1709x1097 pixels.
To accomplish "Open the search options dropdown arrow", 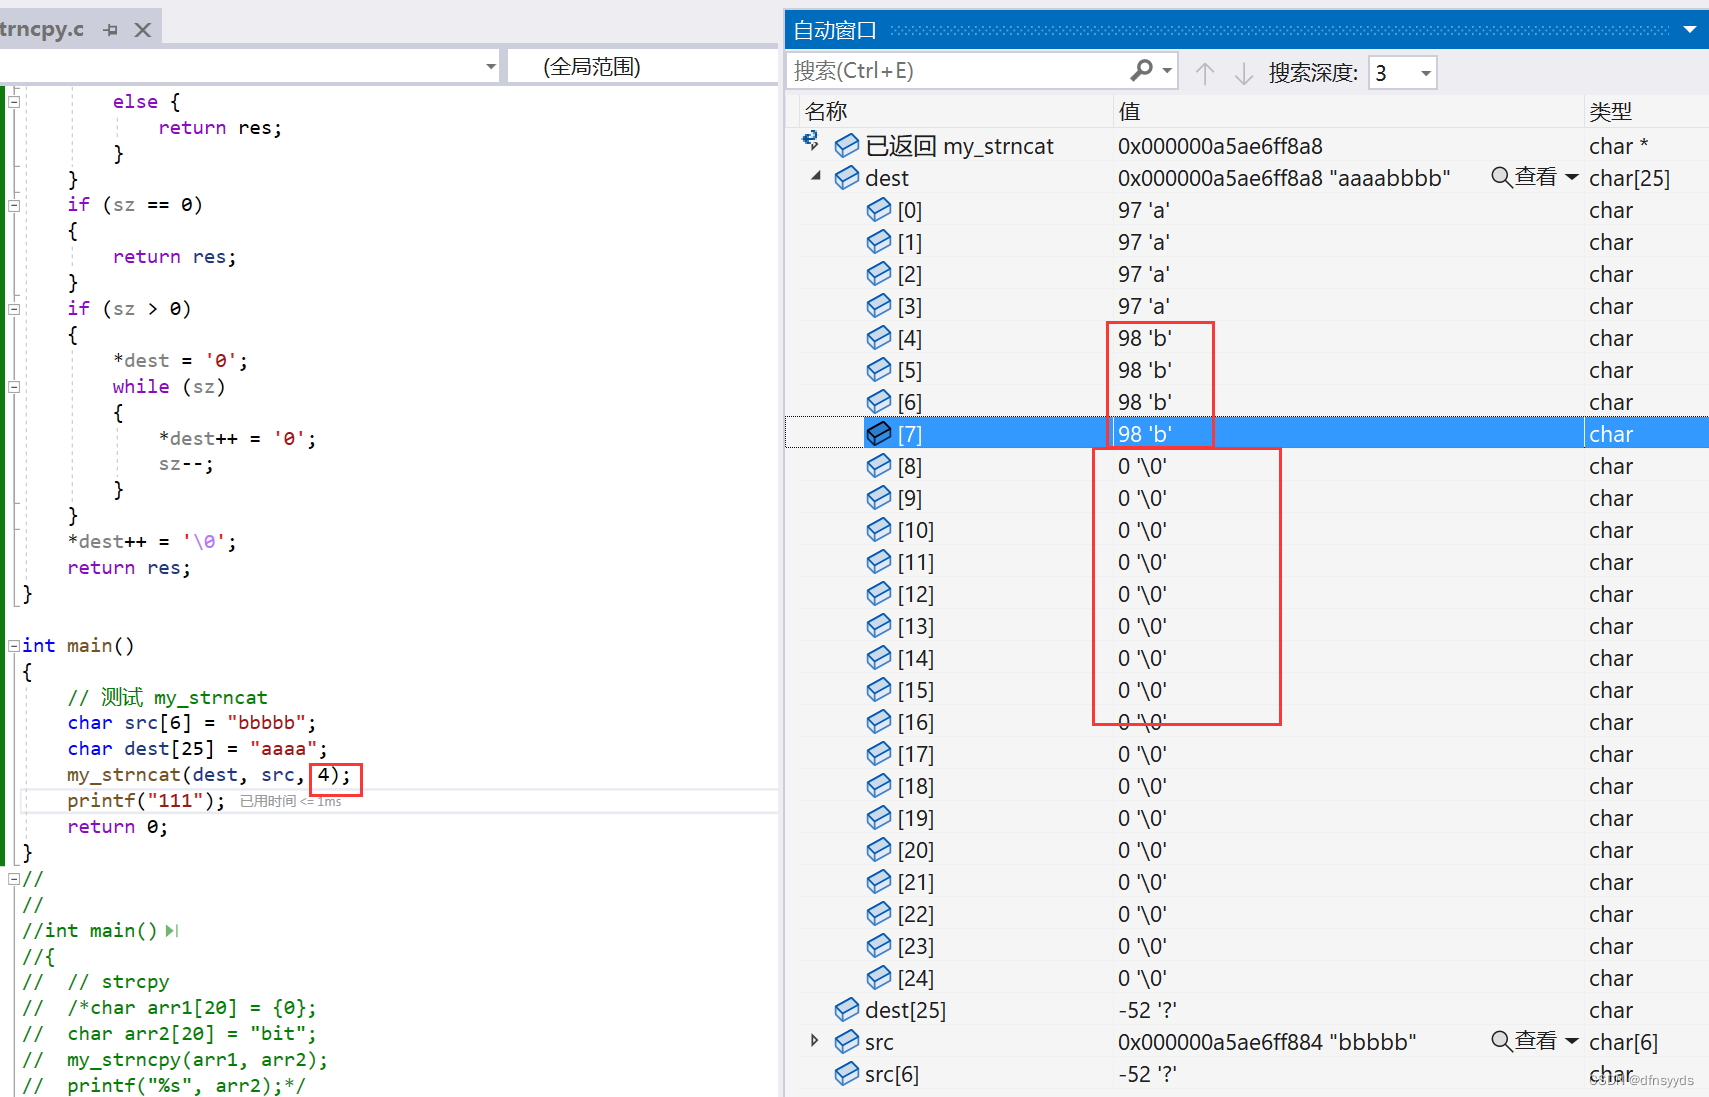I will 1167,71.
